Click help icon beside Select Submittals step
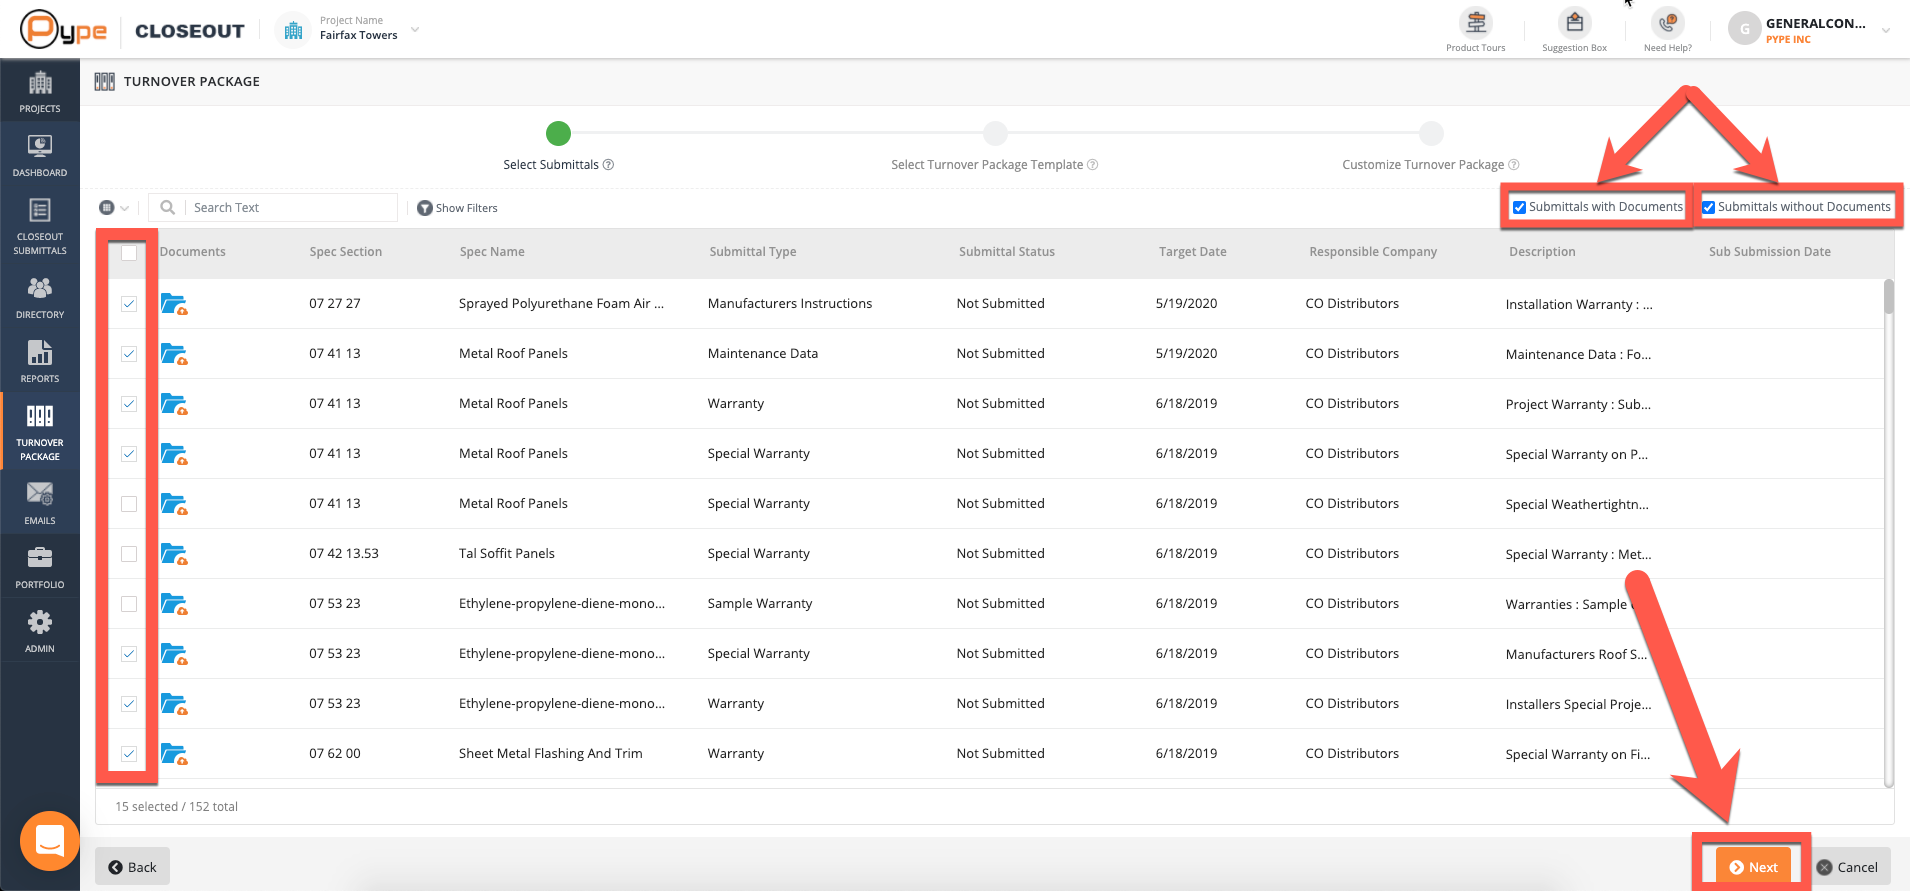Screen dimensions: 1910x891 [x=608, y=165]
